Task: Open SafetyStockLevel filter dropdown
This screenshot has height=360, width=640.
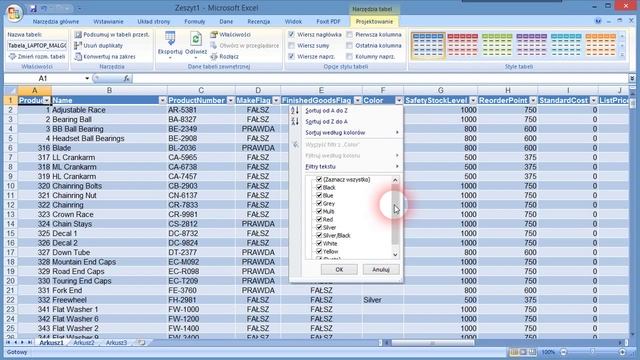Action: [x=473, y=100]
